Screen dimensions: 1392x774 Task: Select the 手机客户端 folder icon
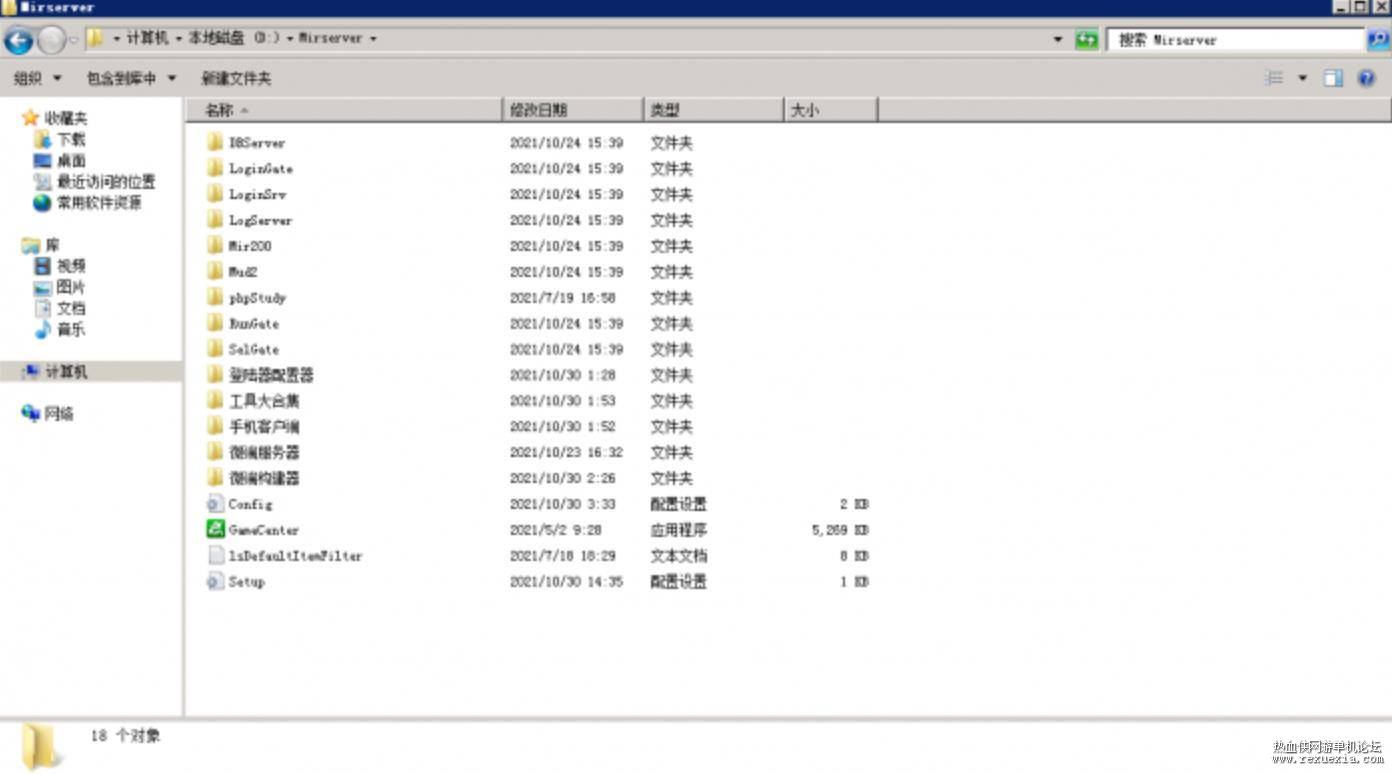[215, 426]
